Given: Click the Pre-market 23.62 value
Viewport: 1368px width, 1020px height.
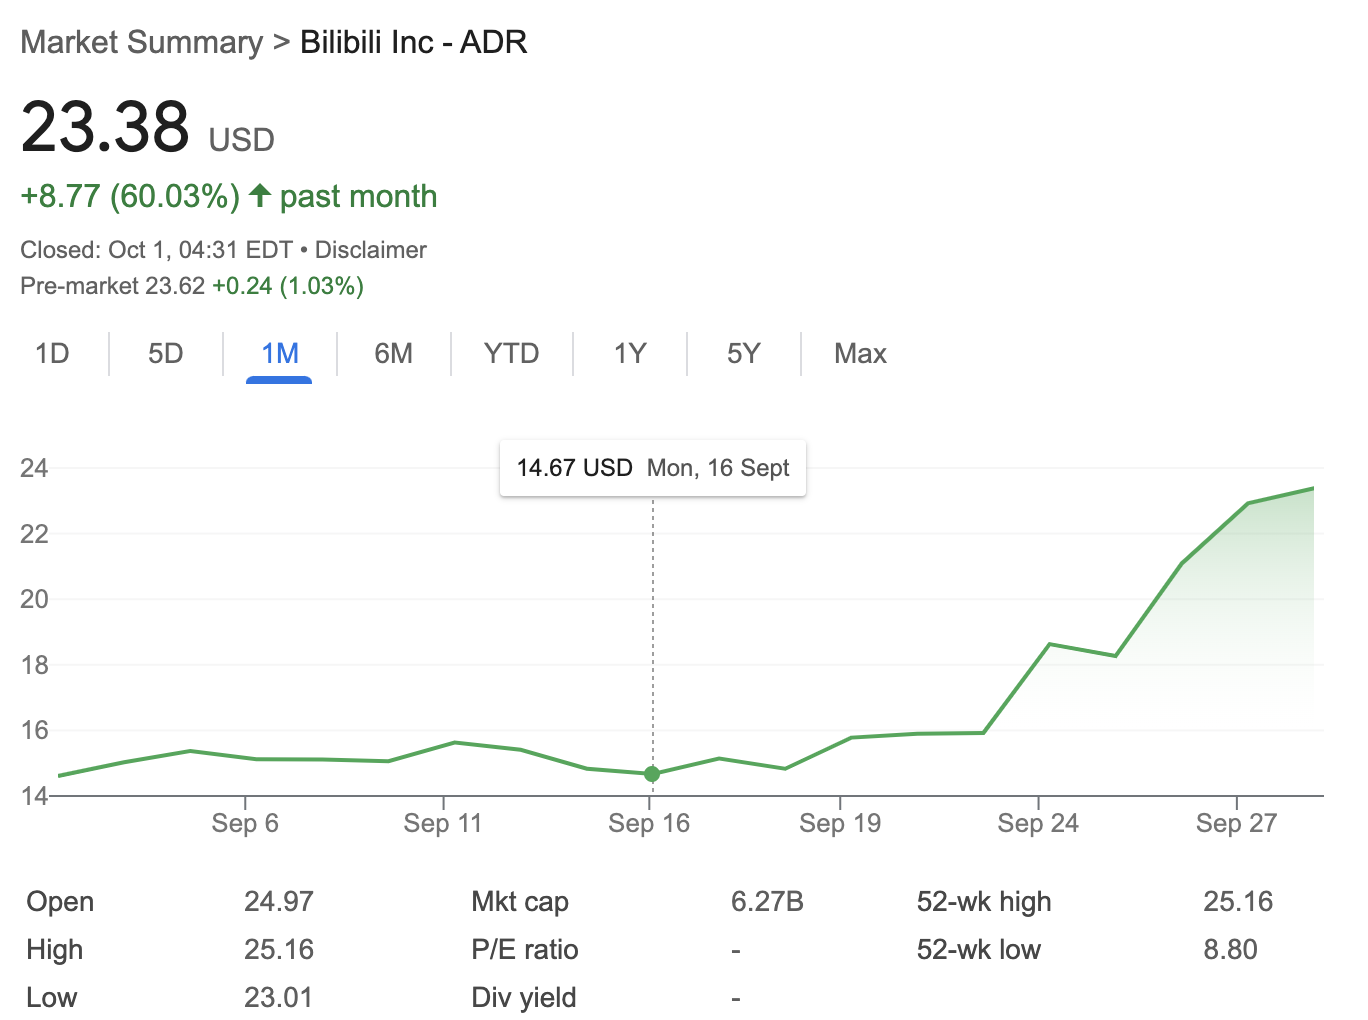Looking at the screenshot, I should [x=175, y=286].
